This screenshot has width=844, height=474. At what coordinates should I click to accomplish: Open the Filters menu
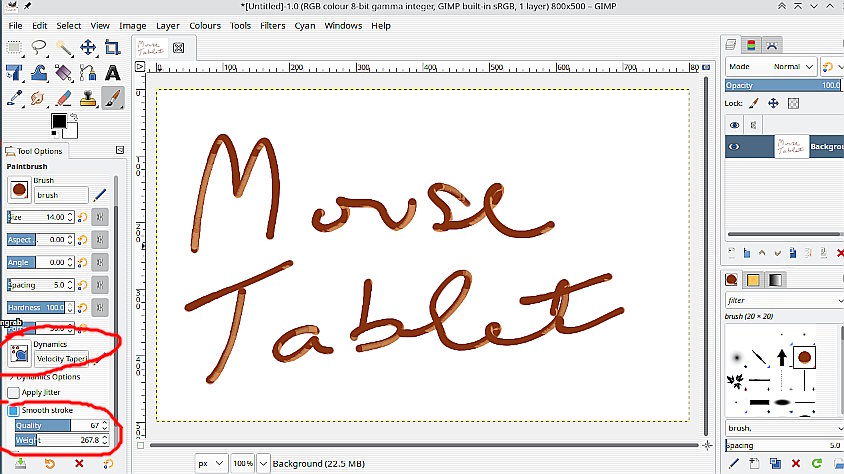(273, 25)
